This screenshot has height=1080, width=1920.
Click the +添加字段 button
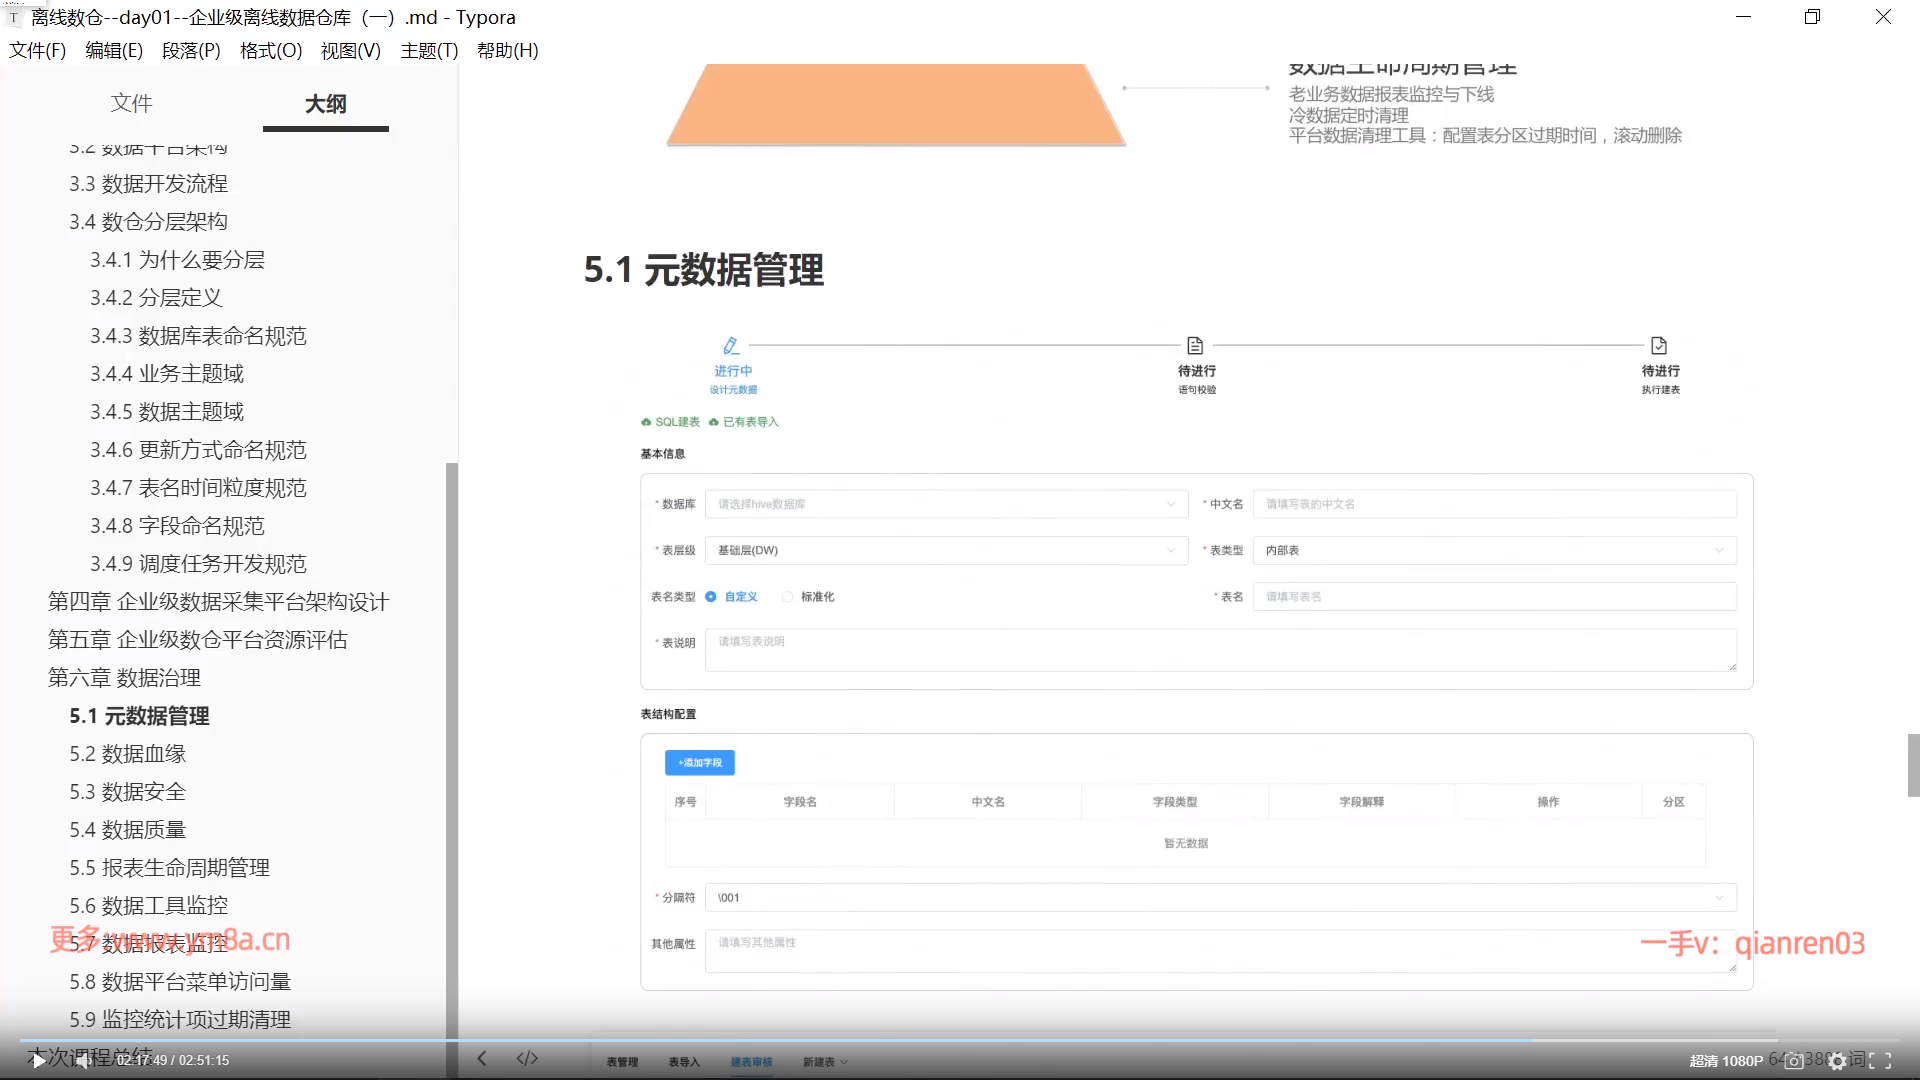(x=700, y=763)
